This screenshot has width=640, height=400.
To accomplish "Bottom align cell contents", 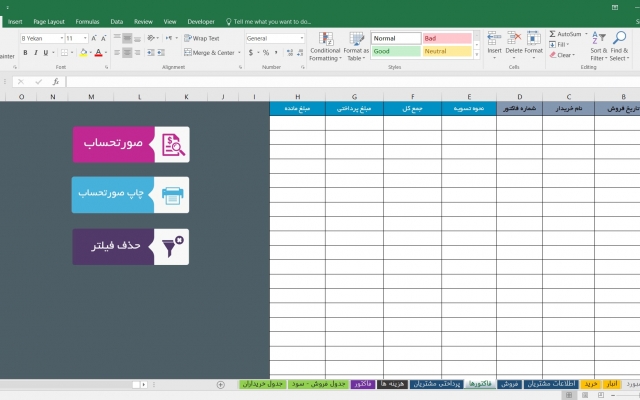I will (x=138, y=38).
